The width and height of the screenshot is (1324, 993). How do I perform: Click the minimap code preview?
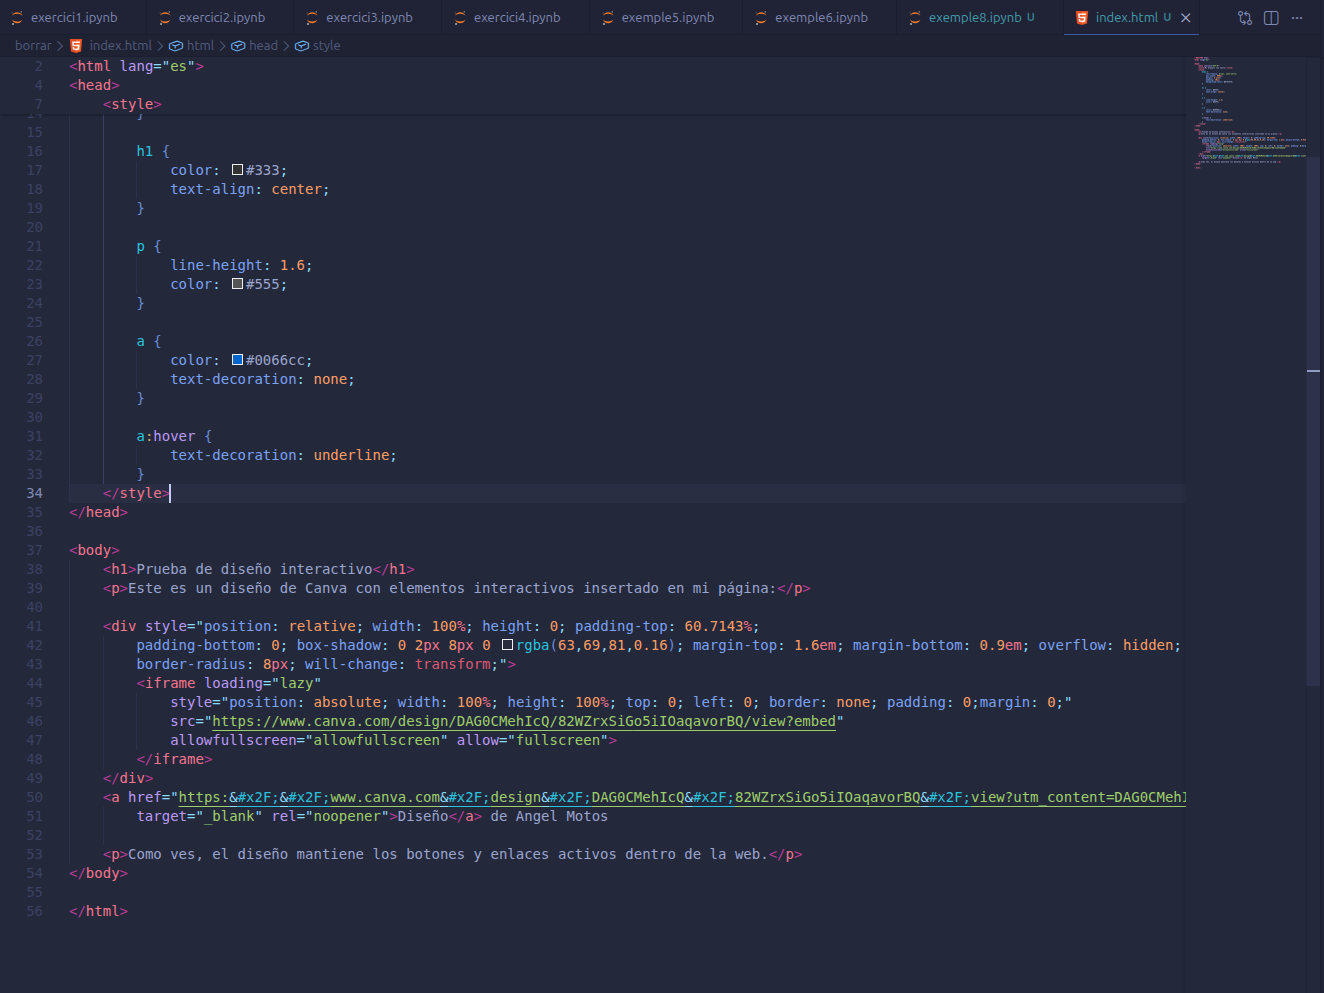[x=1245, y=112]
